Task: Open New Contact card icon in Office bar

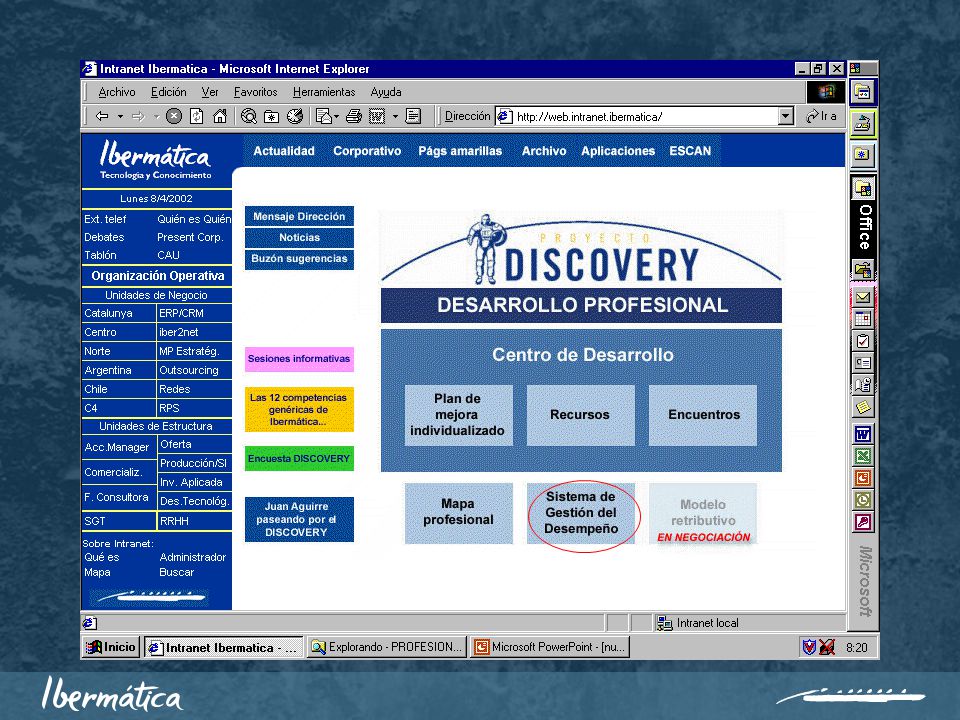Action: [863, 363]
